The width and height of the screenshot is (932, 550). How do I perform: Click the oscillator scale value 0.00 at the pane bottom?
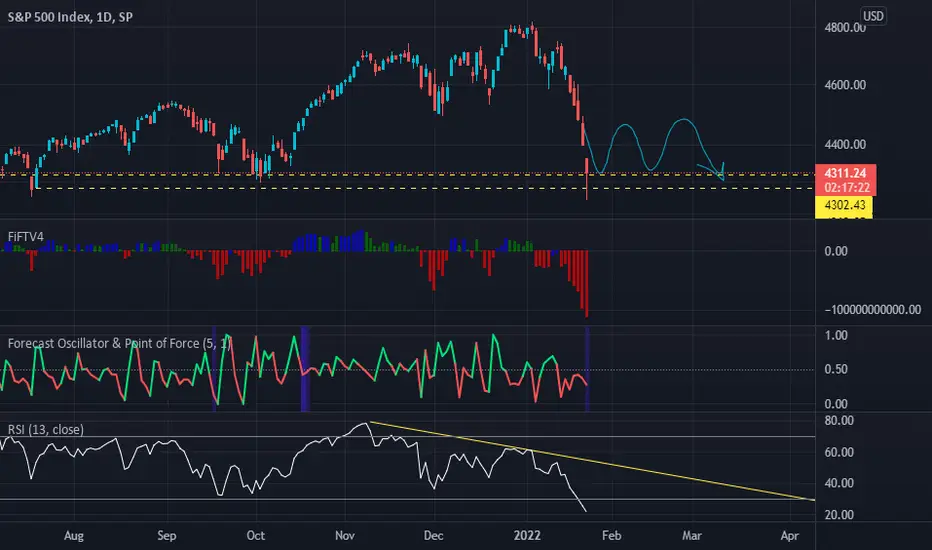coord(836,404)
